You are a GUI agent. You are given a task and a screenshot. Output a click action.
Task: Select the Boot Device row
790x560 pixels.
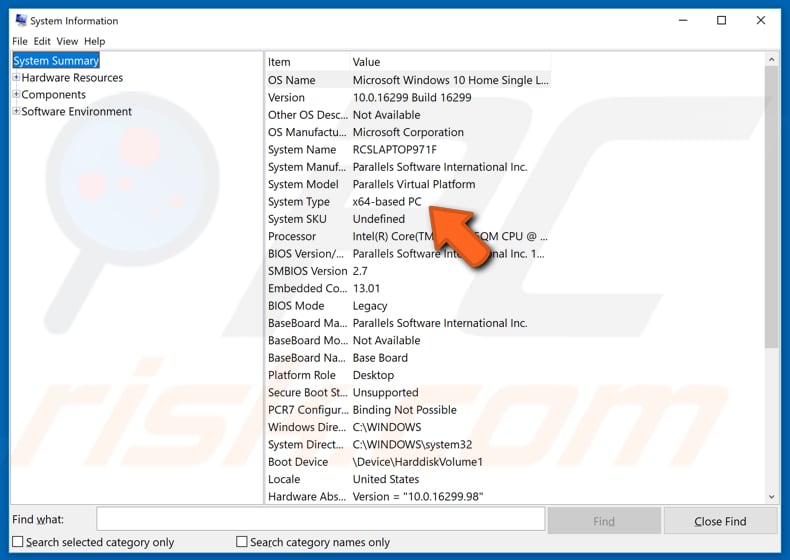pos(408,462)
